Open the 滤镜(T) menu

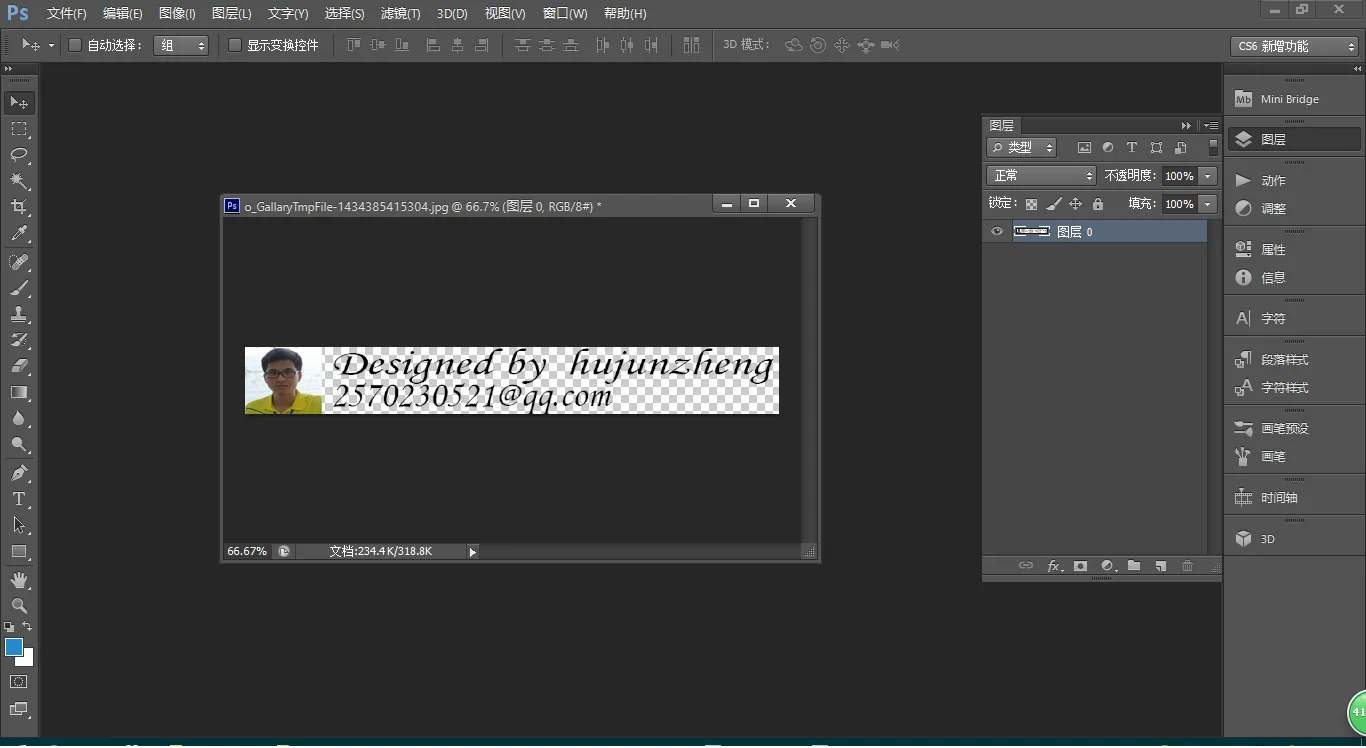pos(400,14)
